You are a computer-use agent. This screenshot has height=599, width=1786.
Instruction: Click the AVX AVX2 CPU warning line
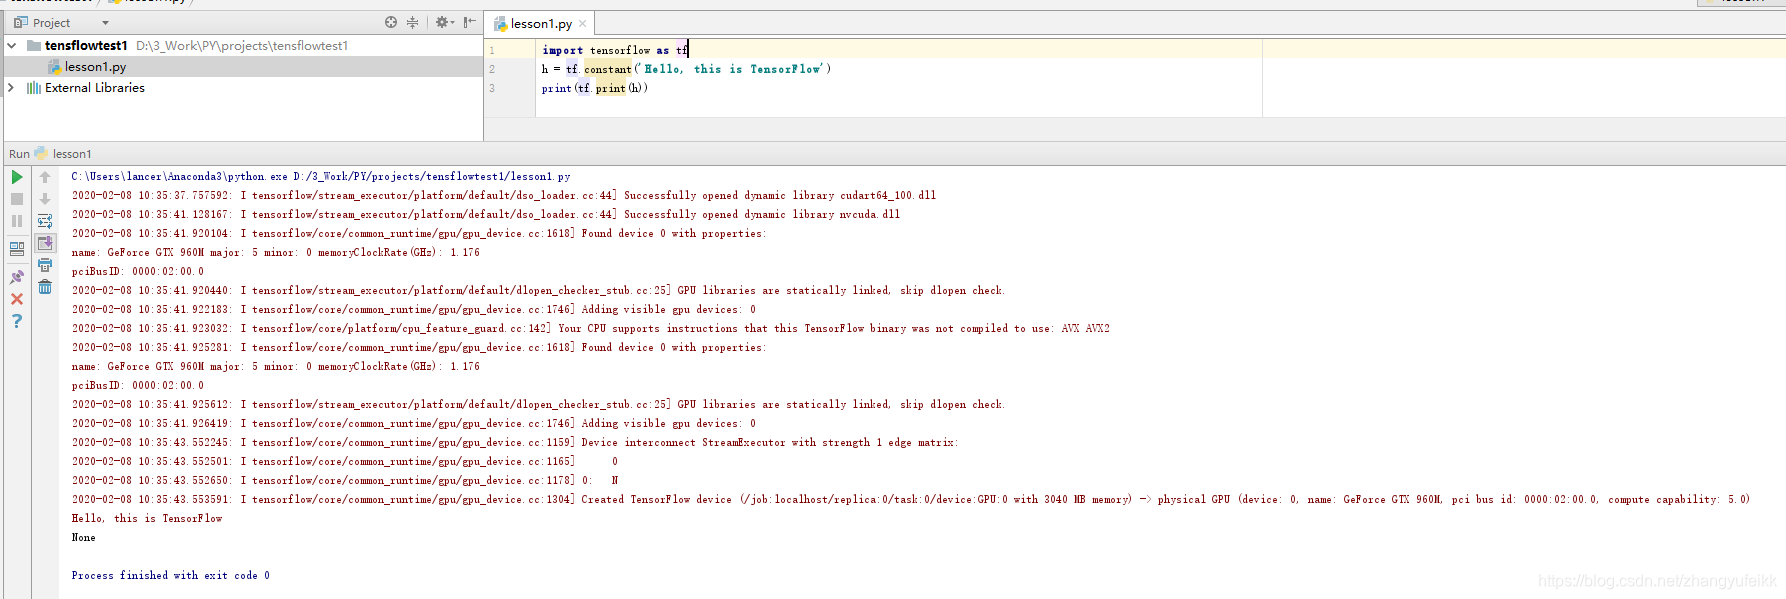(x=591, y=328)
